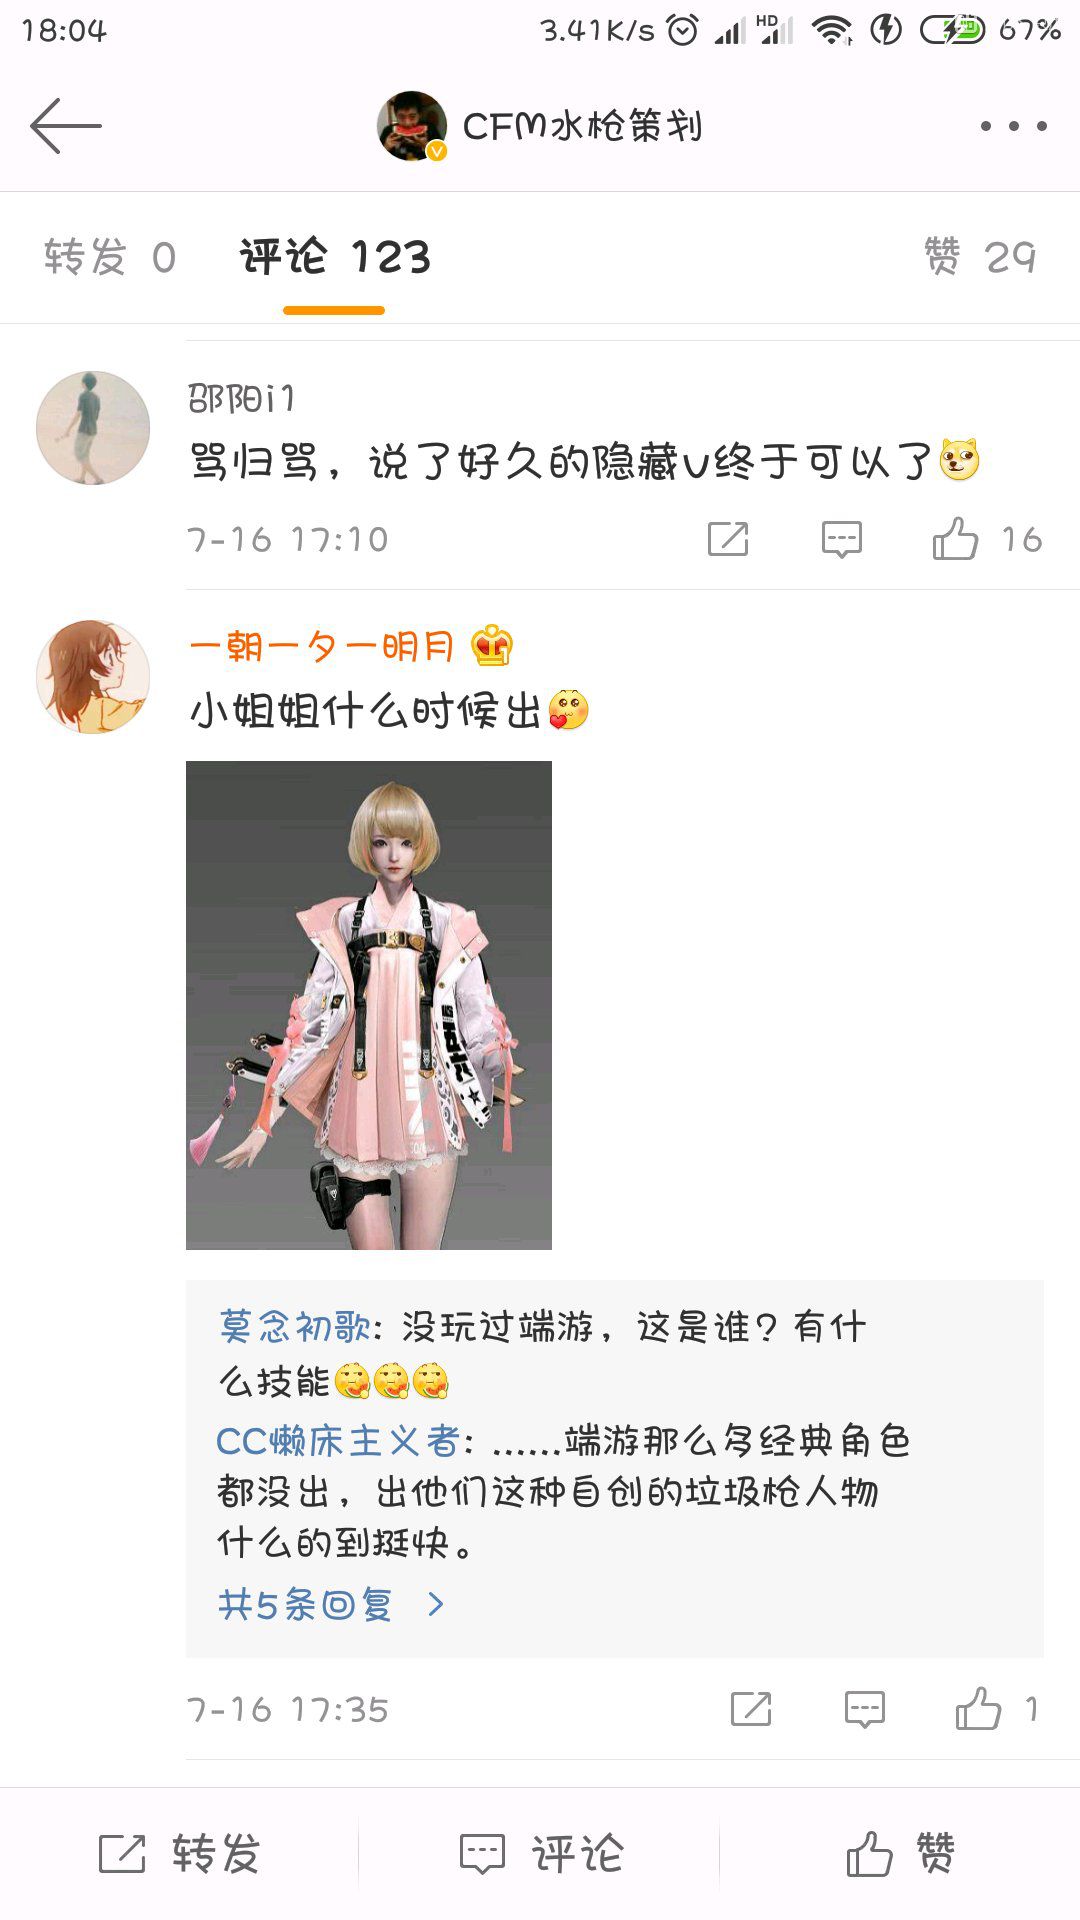Open the 赞 29 likes tab
Image resolution: width=1080 pixels, height=1920 pixels.
tap(980, 257)
